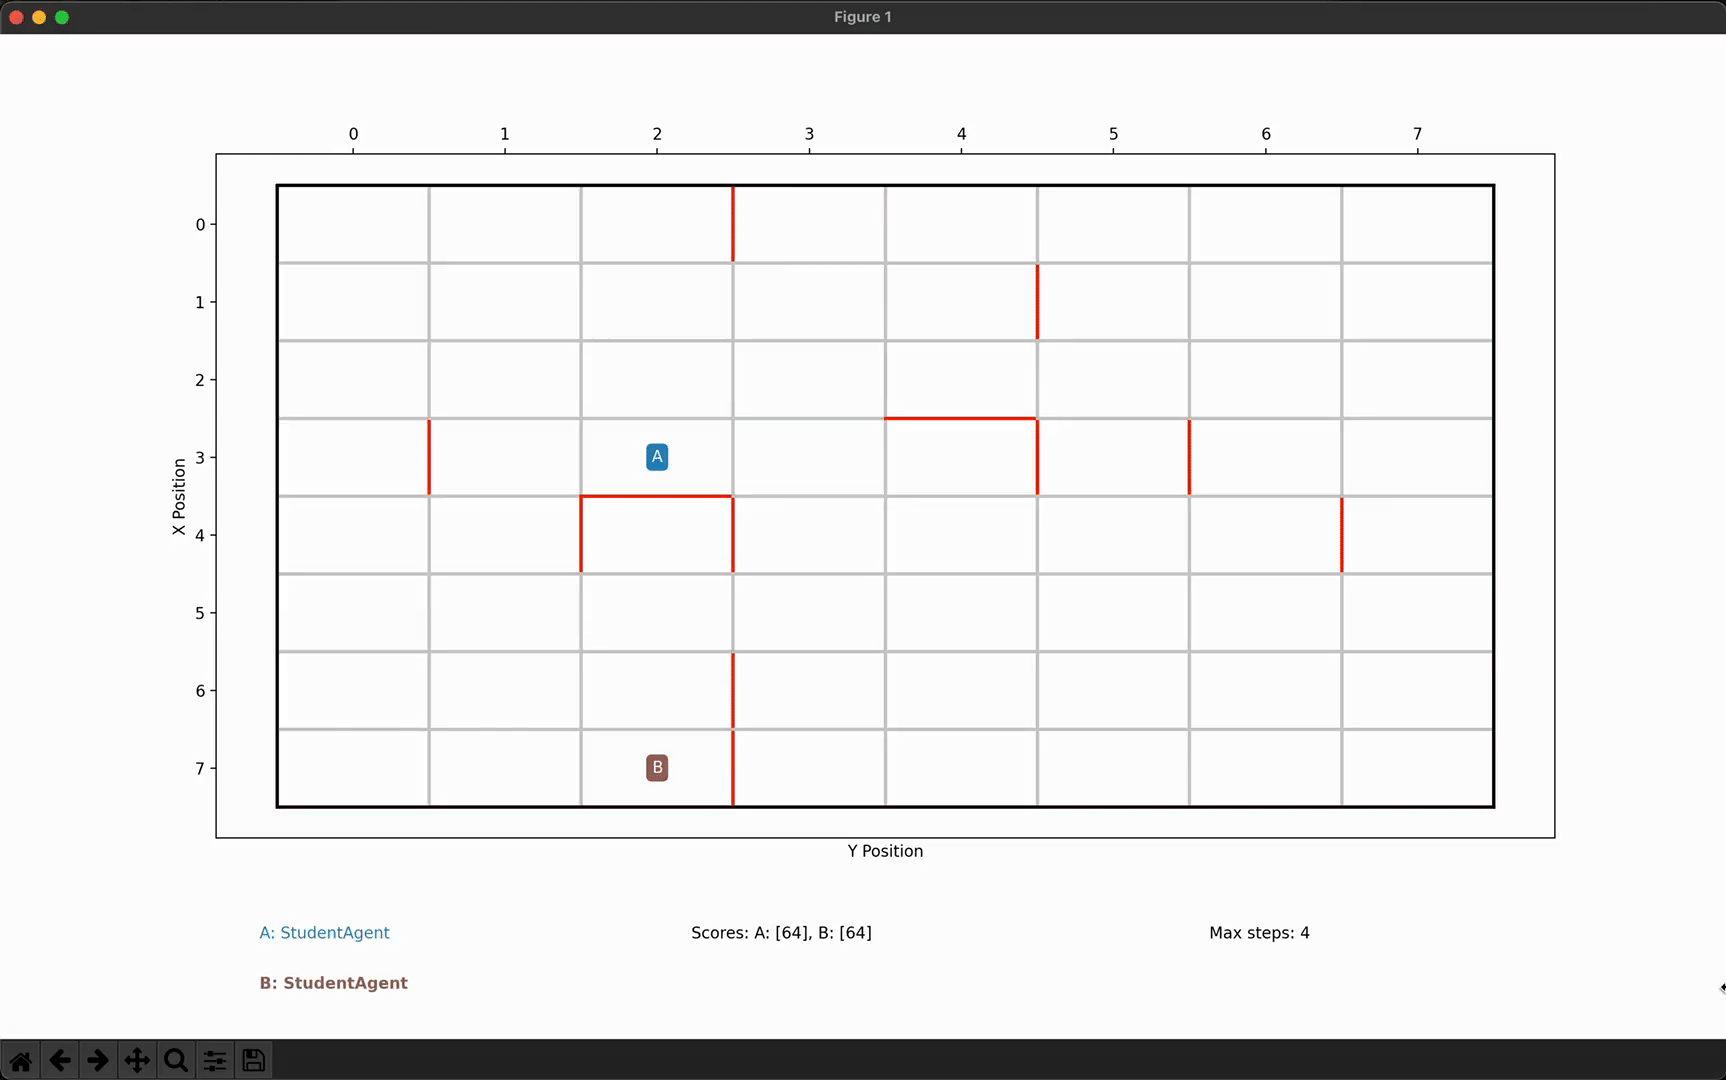This screenshot has height=1080, width=1726.
Task: Select the Pan axes tool
Action: click(137, 1060)
